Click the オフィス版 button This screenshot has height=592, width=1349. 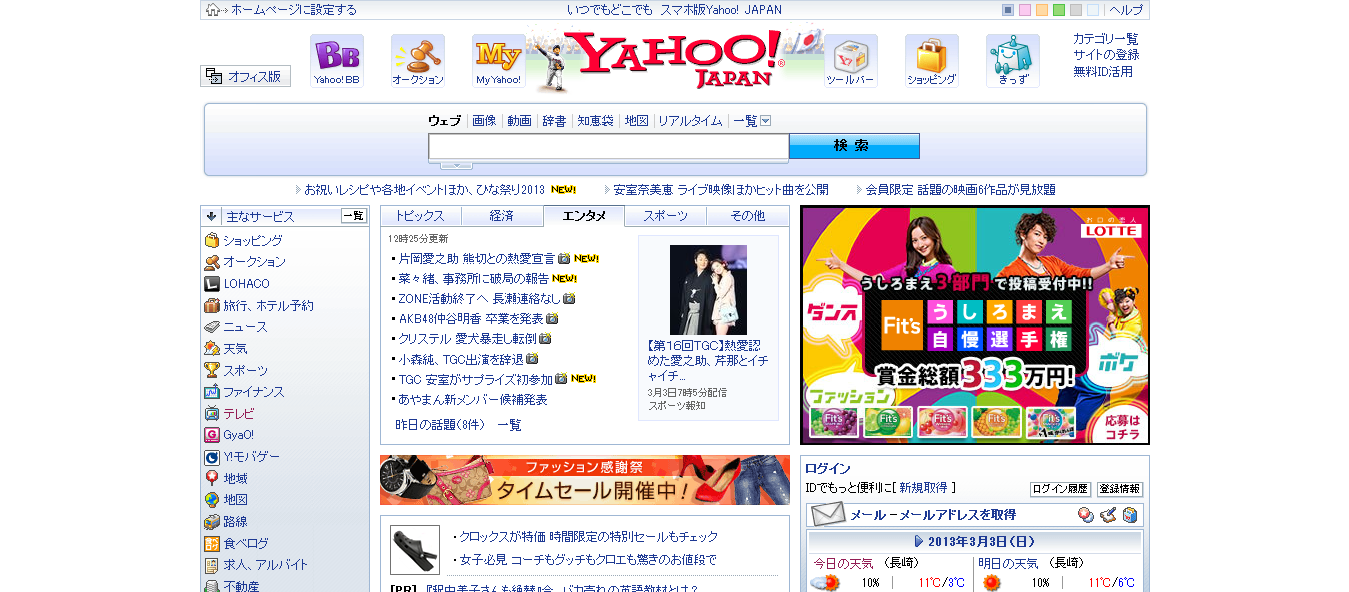click(246, 76)
